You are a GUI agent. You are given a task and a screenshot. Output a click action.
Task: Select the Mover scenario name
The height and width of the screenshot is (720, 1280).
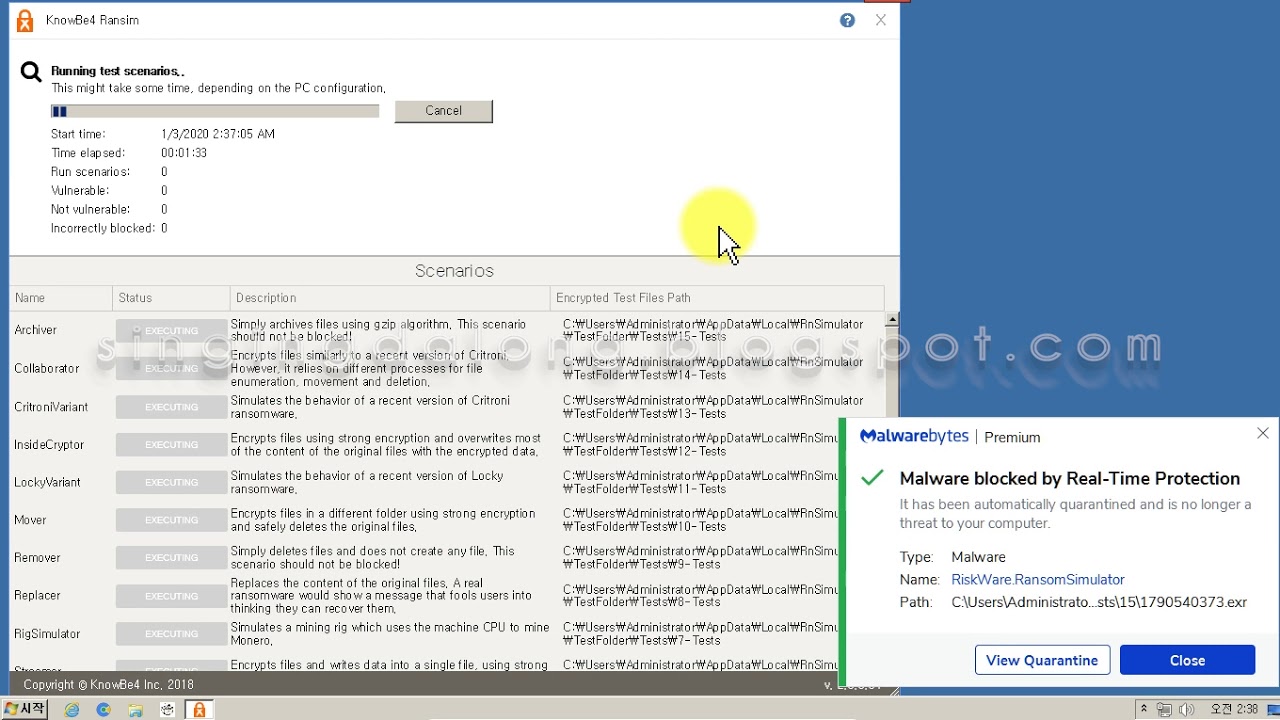pyautogui.click(x=30, y=520)
